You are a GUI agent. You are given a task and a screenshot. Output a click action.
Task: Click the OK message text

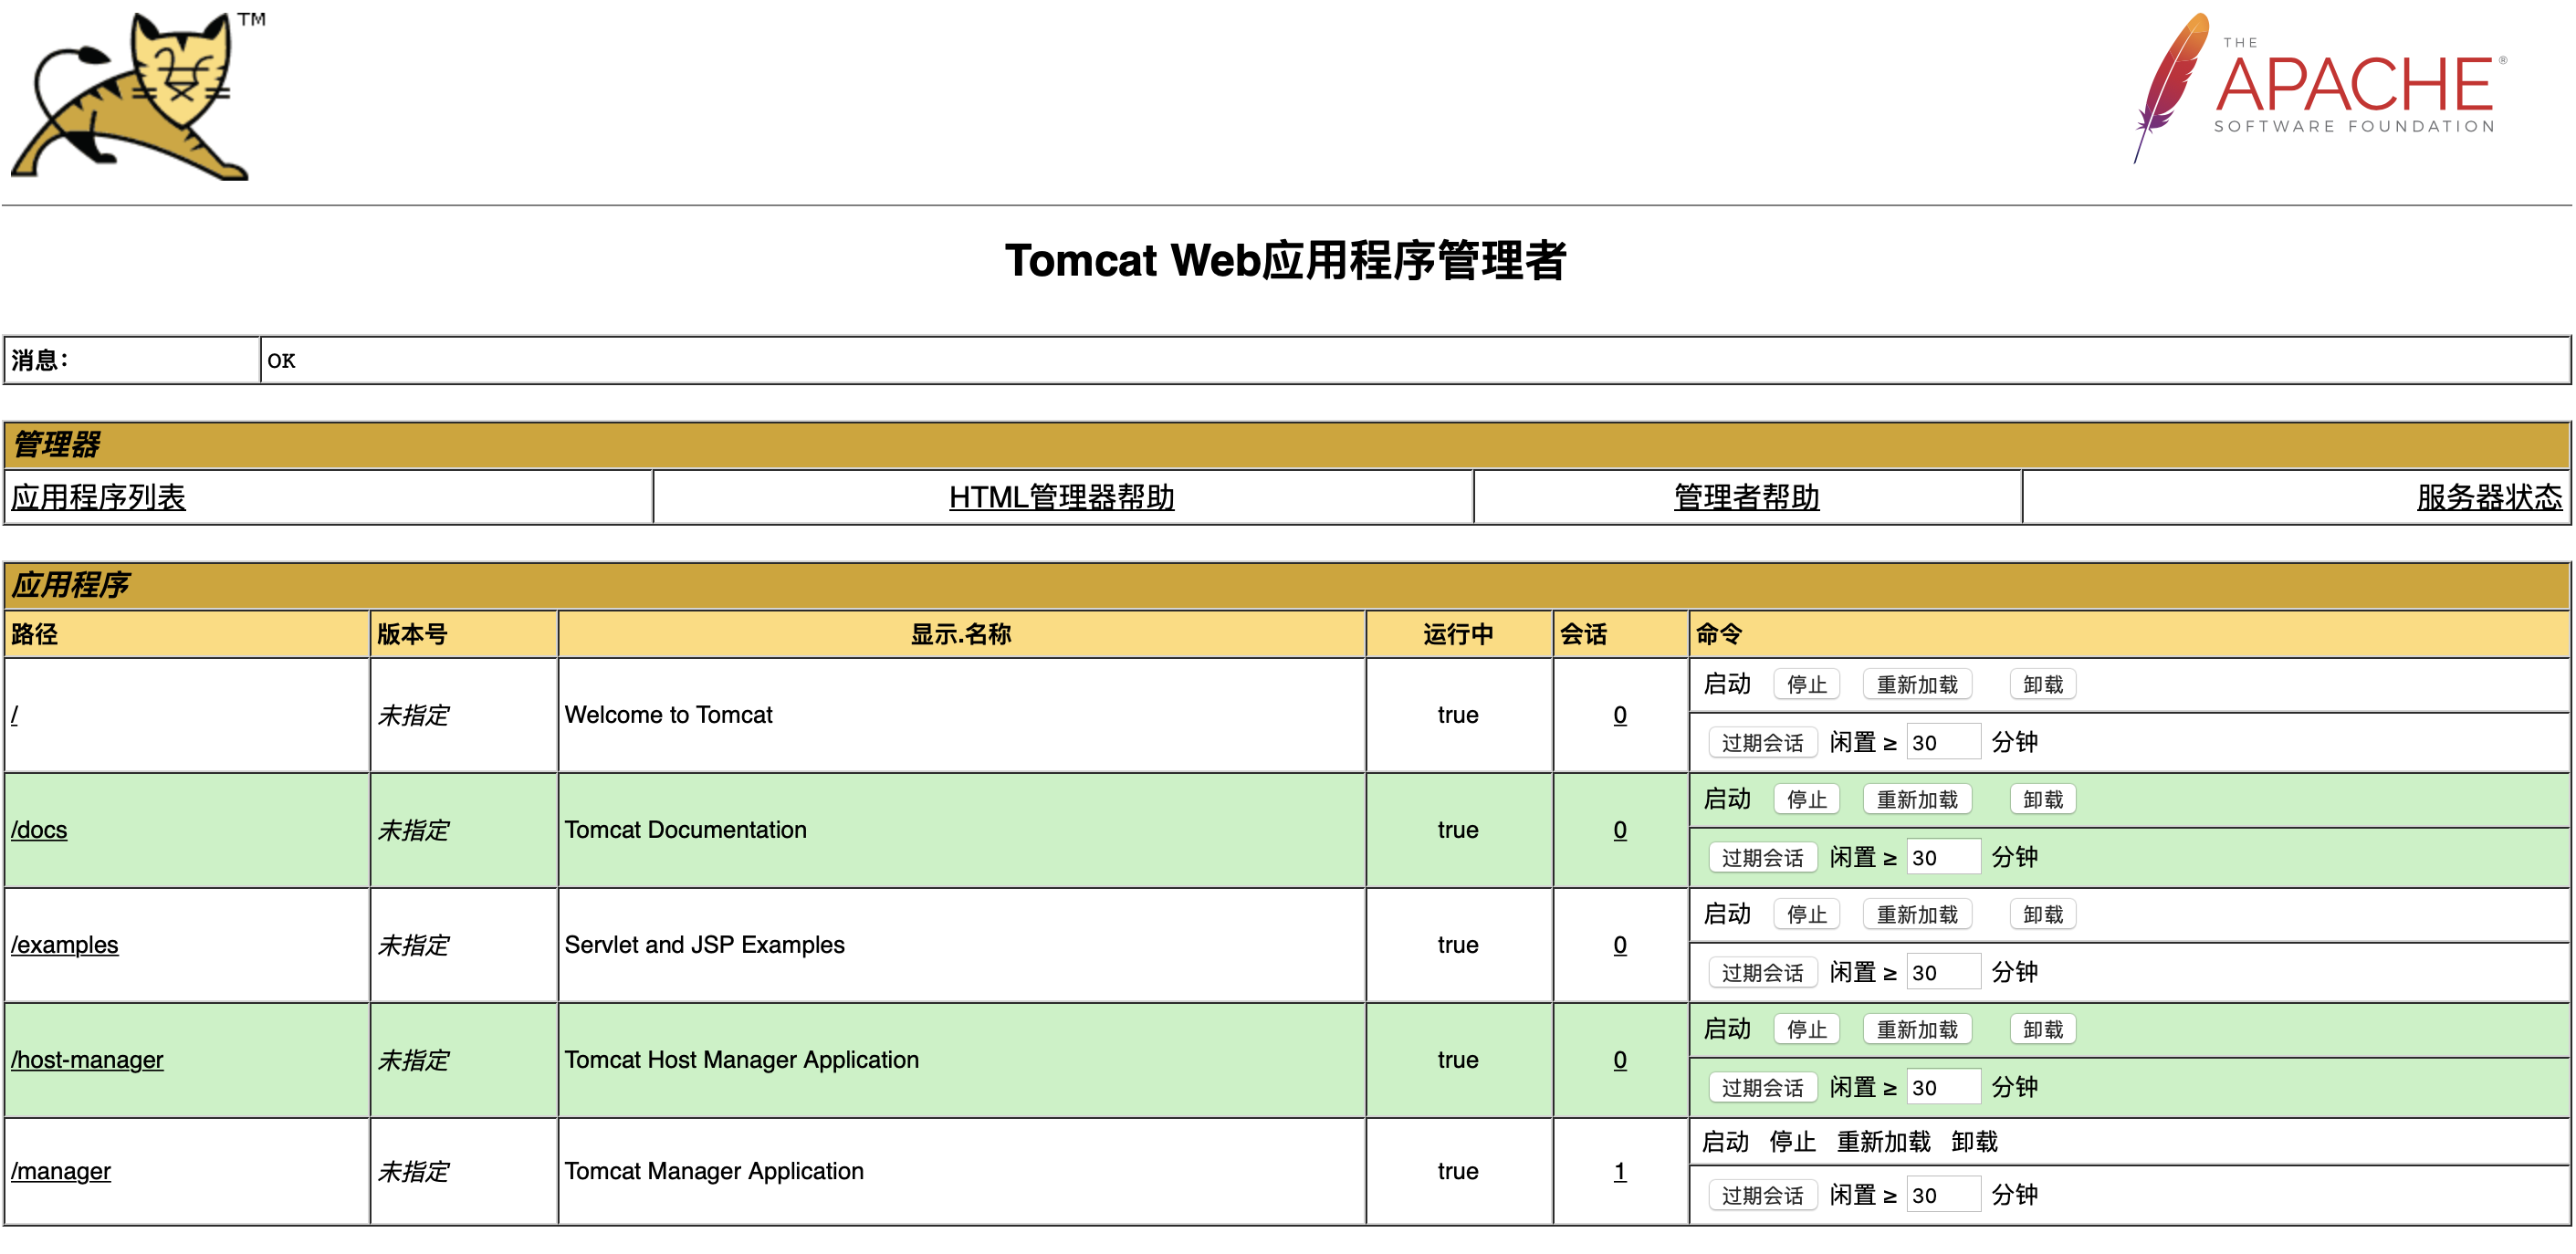coord(281,361)
